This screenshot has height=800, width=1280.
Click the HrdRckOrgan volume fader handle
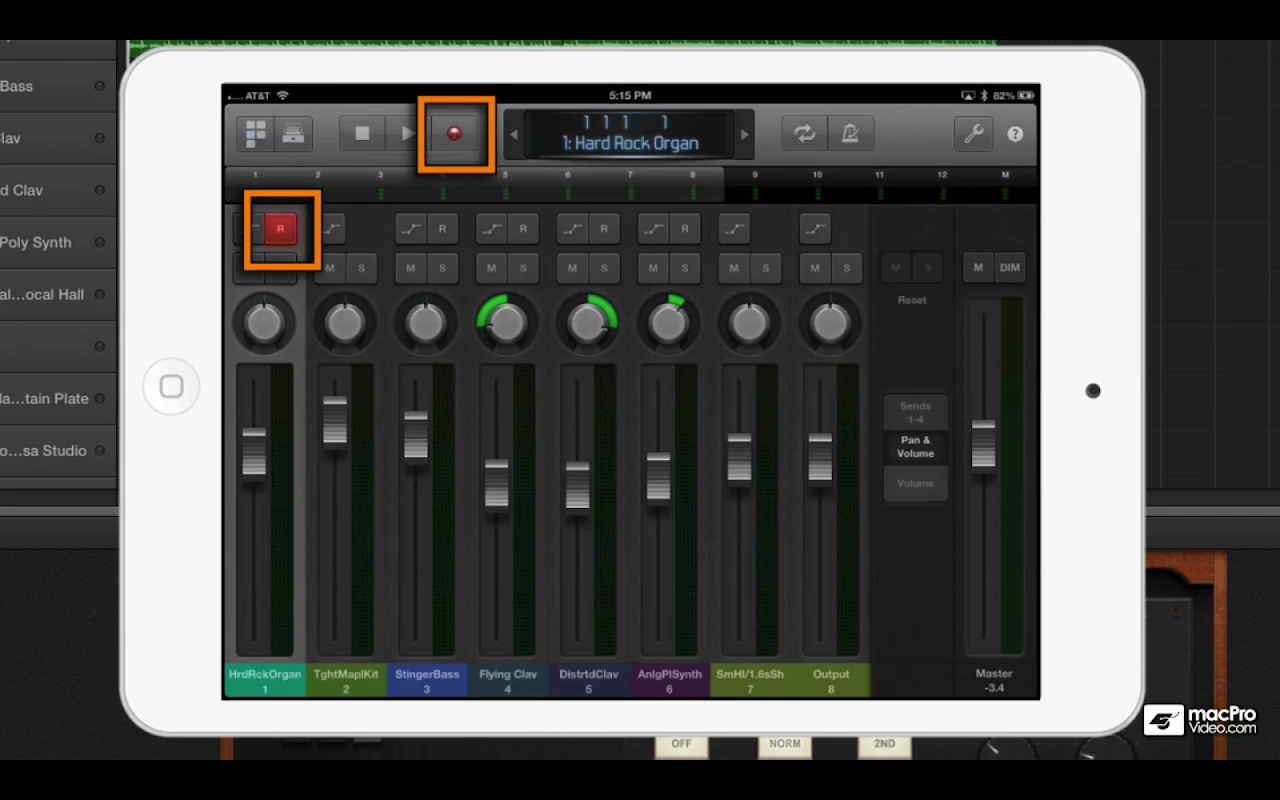pos(254,452)
